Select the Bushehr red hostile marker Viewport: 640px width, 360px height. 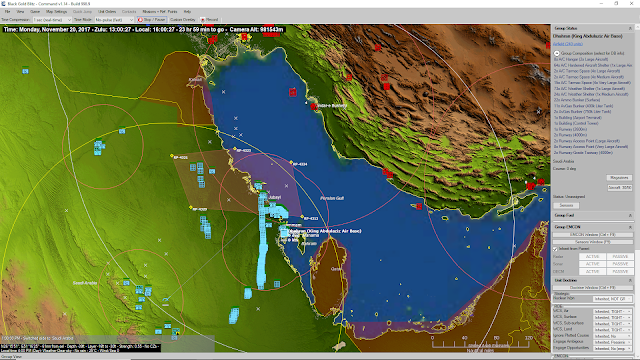coord(313,107)
